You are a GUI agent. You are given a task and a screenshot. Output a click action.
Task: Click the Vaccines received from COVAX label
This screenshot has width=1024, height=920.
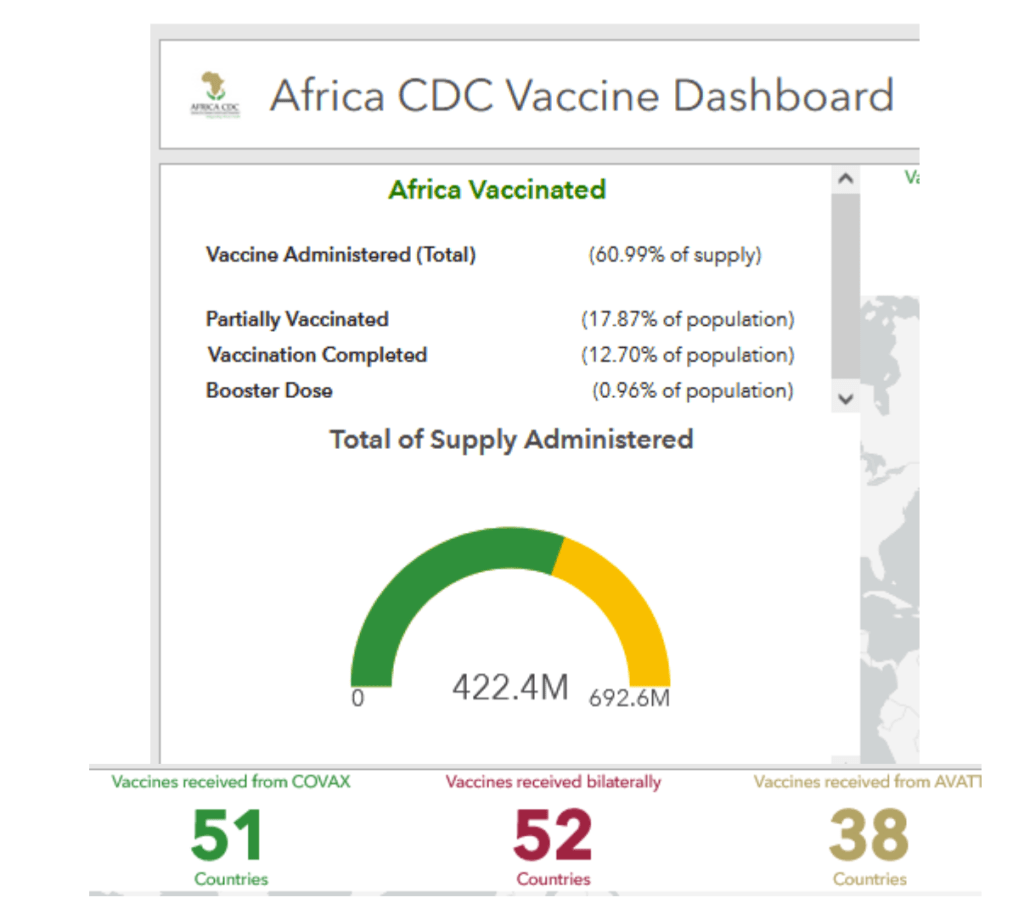231,782
